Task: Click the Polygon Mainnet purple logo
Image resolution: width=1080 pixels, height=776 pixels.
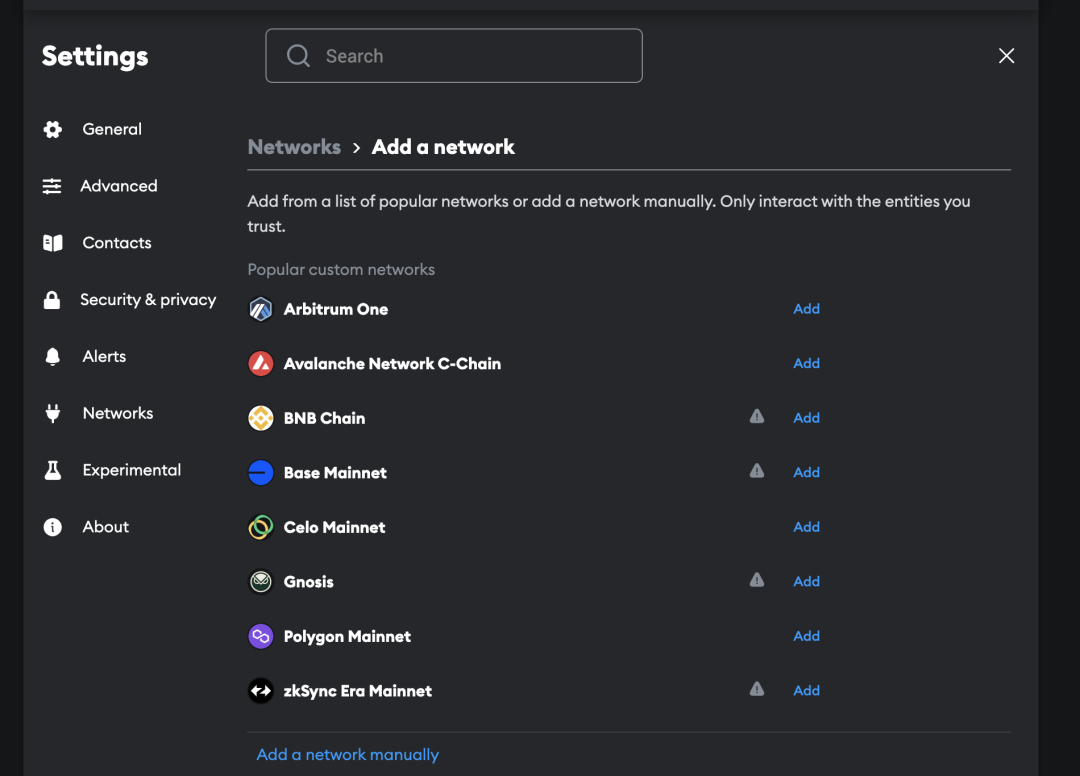Action: [x=260, y=636]
